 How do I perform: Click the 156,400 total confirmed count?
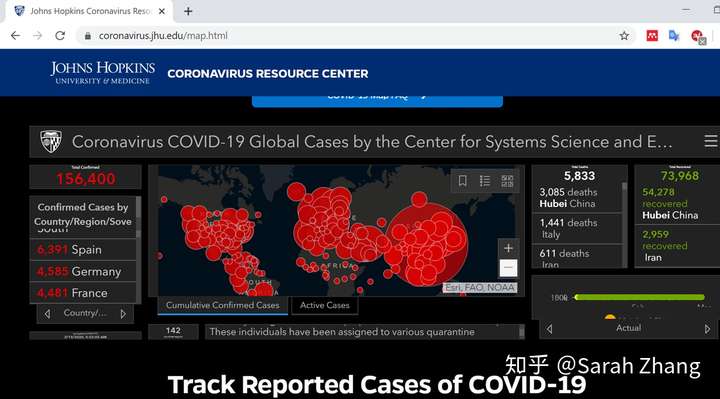point(85,179)
